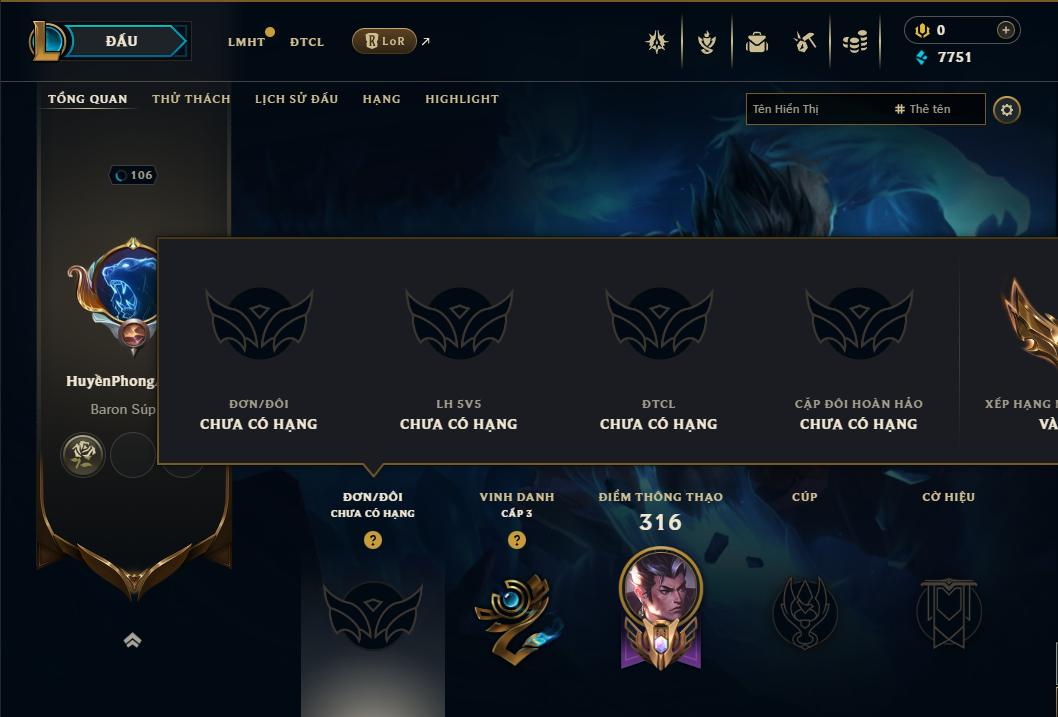The height and width of the screenshot is (717, 1058).
Task: Open the HIGHLIGHT tab
Action: point(462,99)
